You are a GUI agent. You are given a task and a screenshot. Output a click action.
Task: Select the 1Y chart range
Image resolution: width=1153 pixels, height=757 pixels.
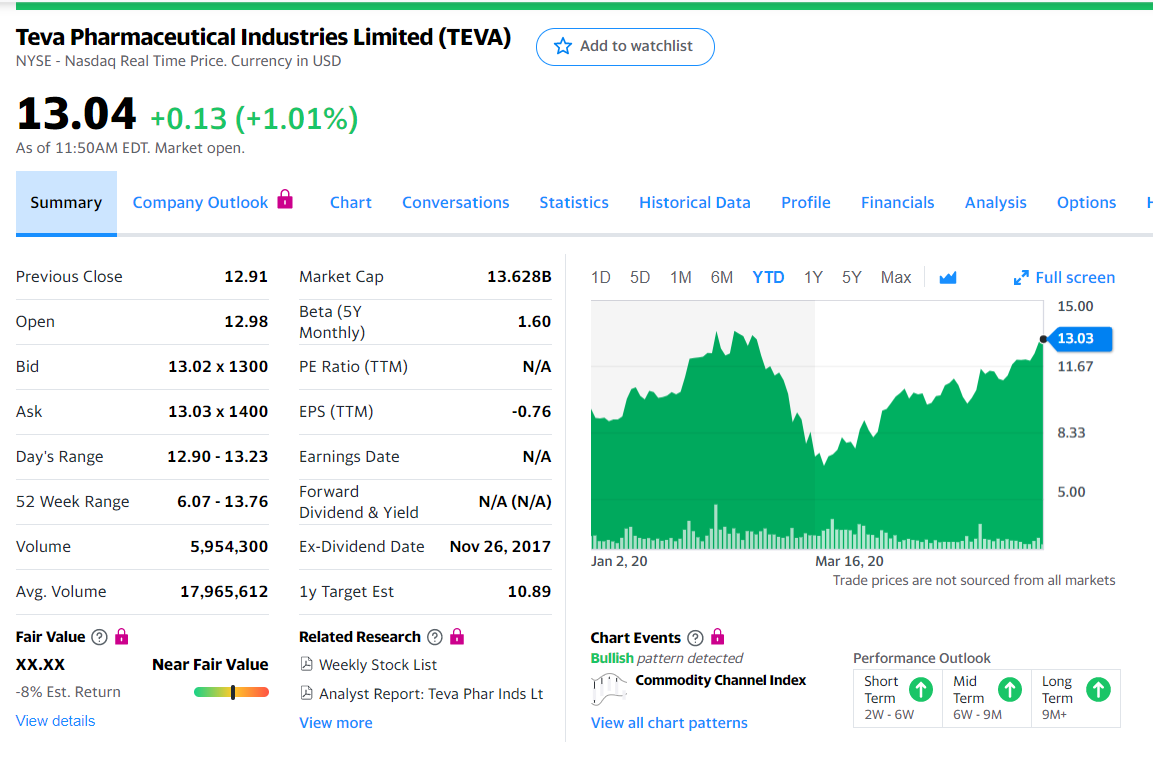pos(813,277)
